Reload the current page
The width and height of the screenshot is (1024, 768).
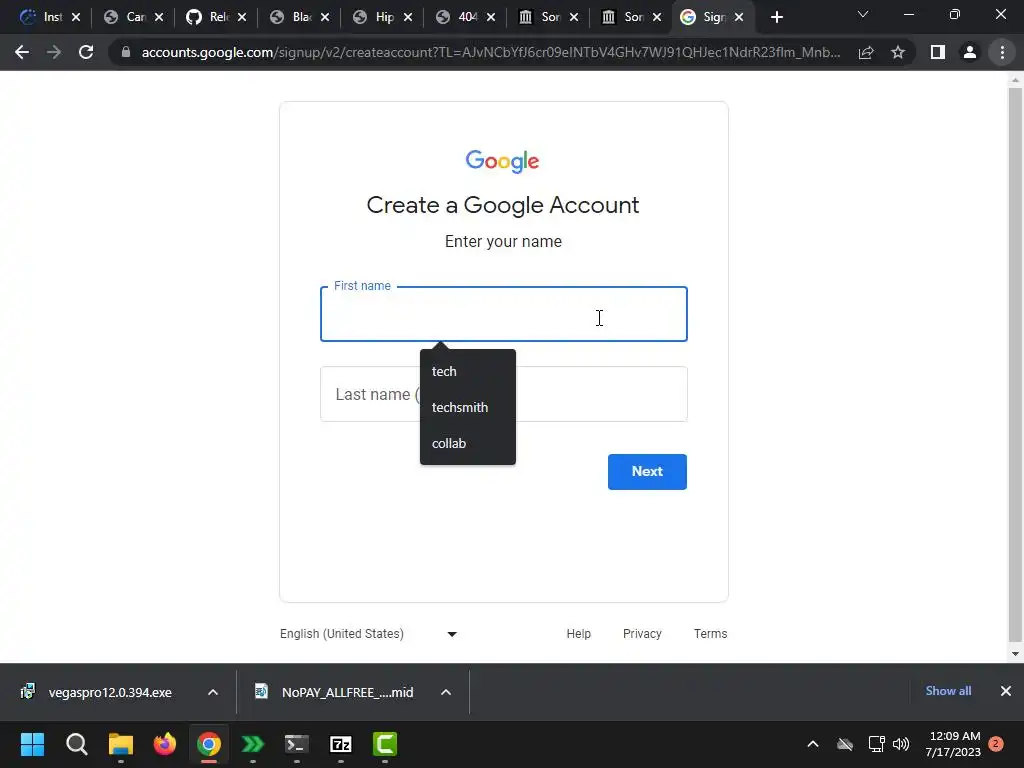click(x=86, y=52)
